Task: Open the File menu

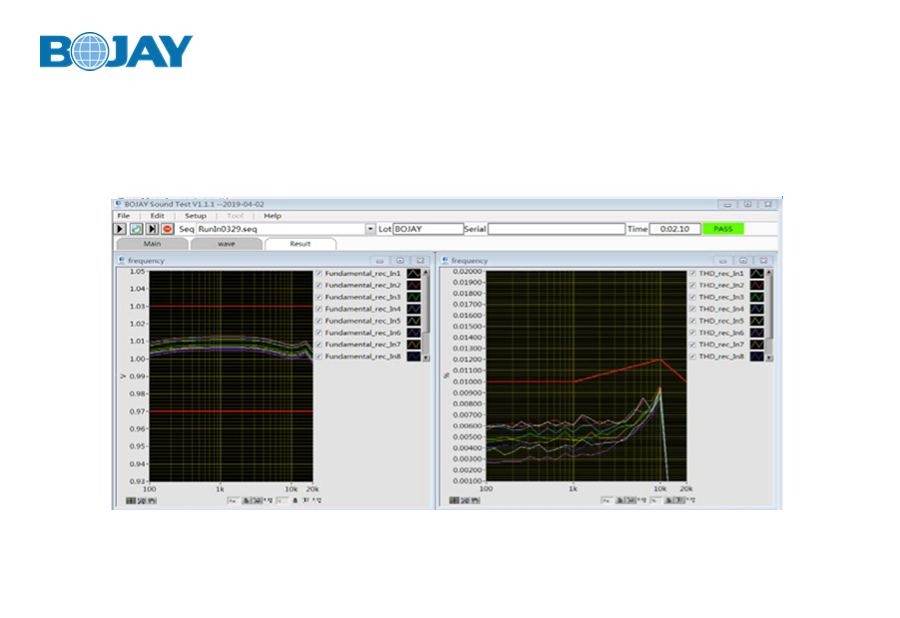Action: (x=123, y=216)
